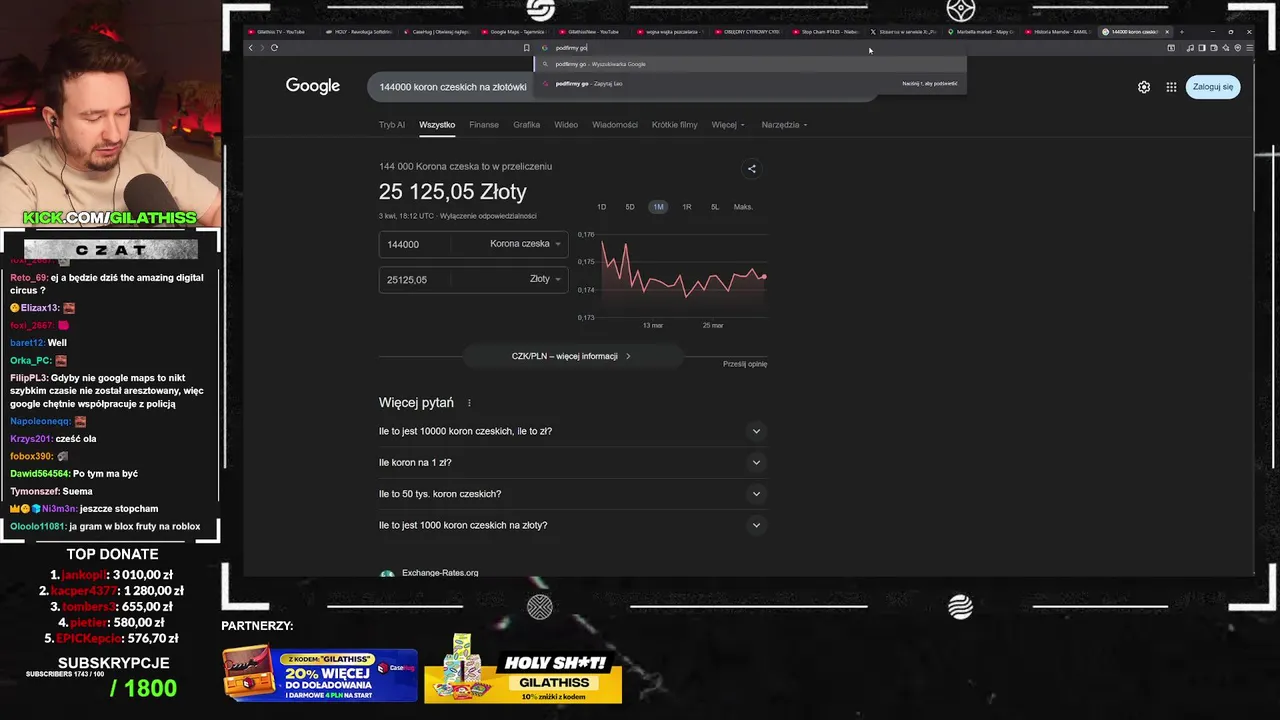
Task: Select the 1R chart range
Action: [687, 207]
